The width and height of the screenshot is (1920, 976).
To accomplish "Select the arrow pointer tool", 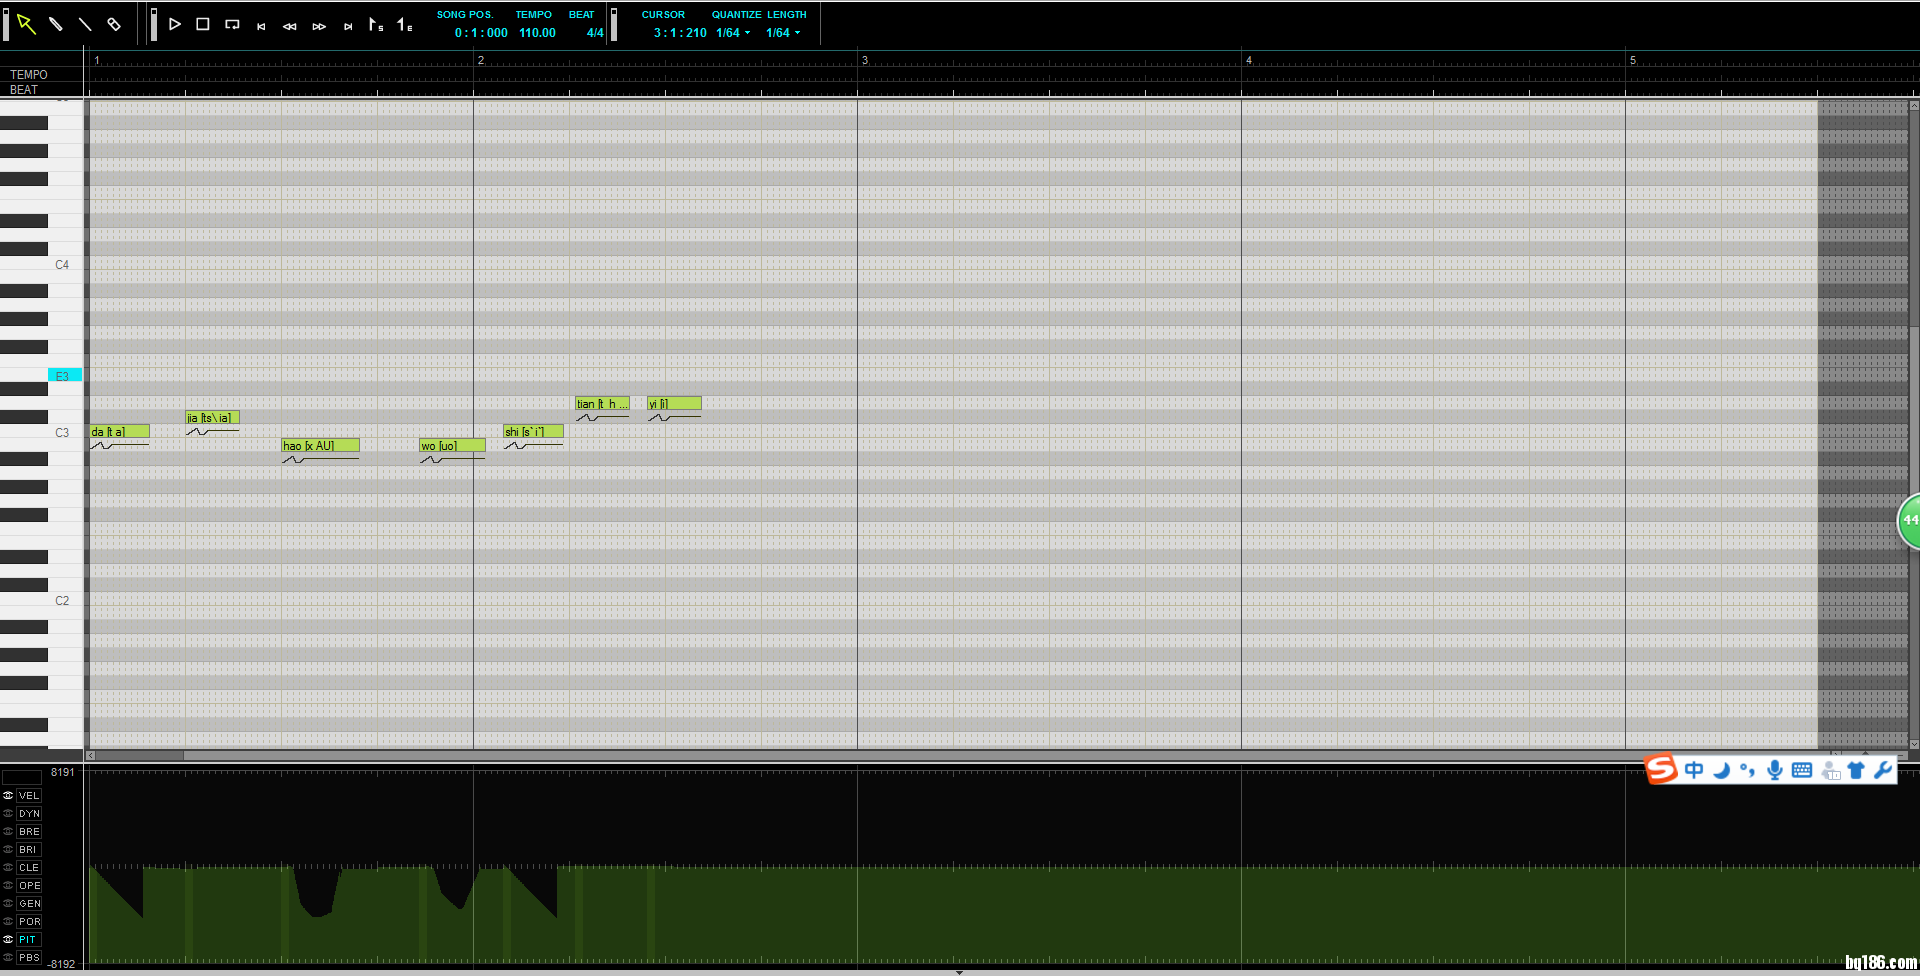I will [x=26, y=24].
